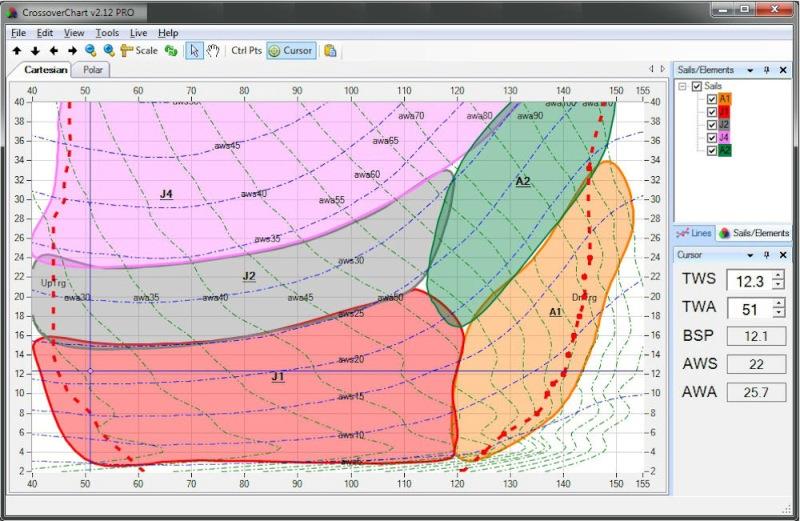
Task: Open the View menu
Action: [74, 33]
